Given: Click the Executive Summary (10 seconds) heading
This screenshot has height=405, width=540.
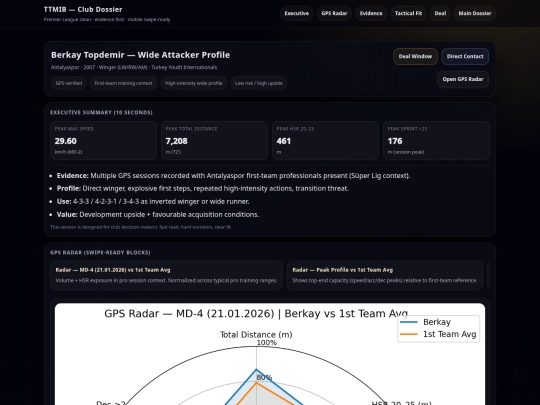Looking at the screenshot, I should point(101,113).
